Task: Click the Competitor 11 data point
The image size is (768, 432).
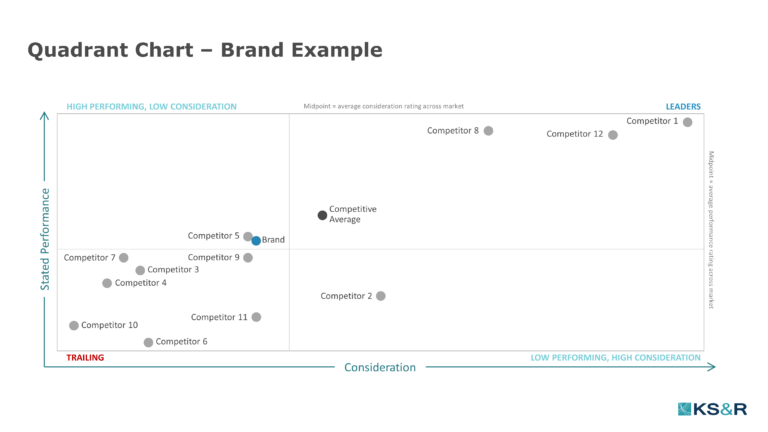Action: click(256, 317)
